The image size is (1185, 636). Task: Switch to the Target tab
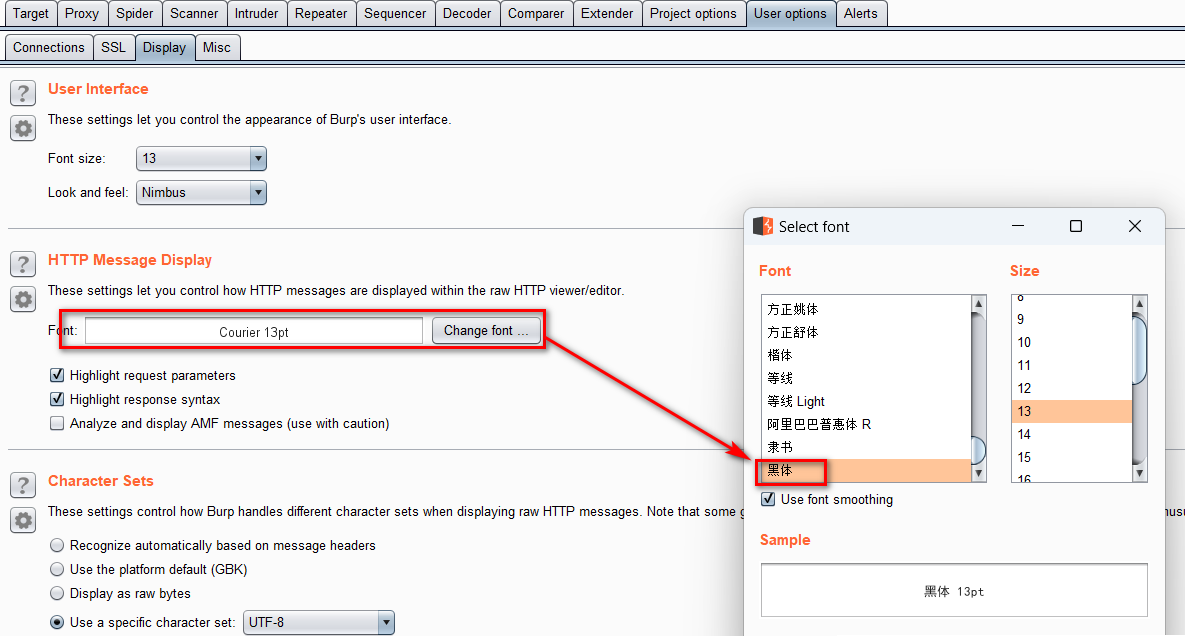[x=30, y=14]
